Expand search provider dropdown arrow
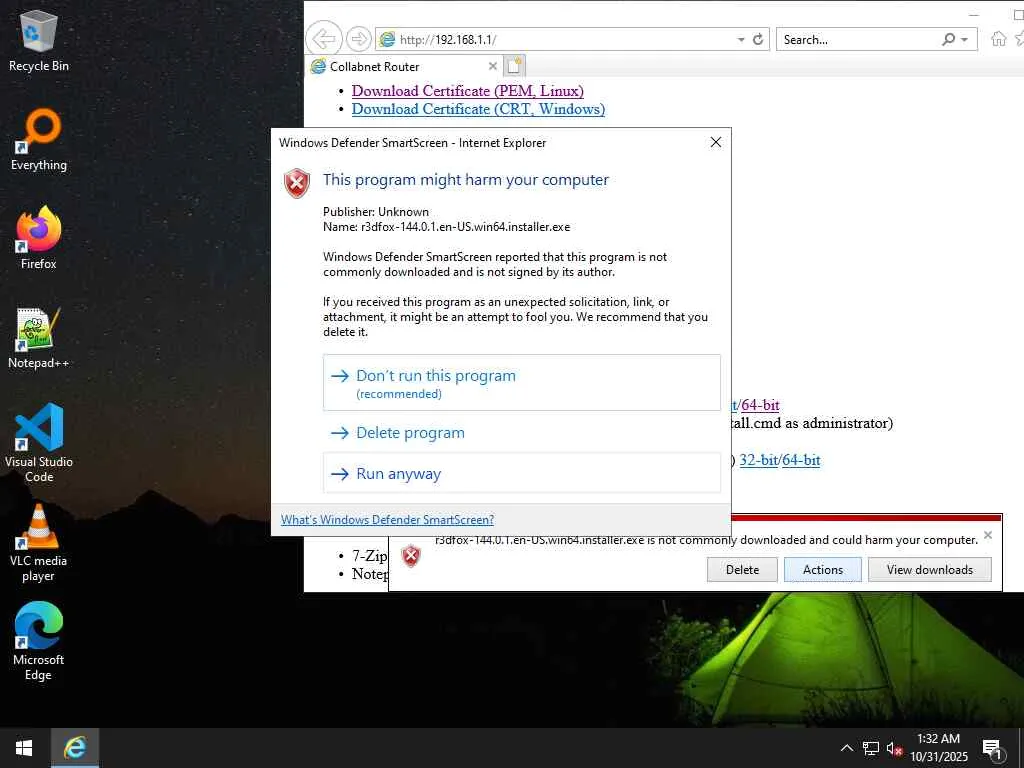The image size is (1024, 768). coord(965,40)
